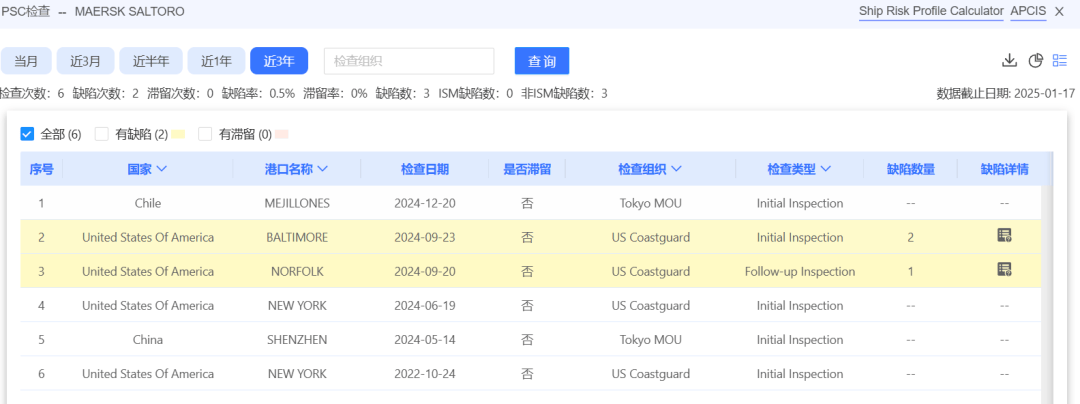The height and width of the screenshot is (404, 1080).
Task: Click the 序号 column header
Action: (x=41, y=169)
